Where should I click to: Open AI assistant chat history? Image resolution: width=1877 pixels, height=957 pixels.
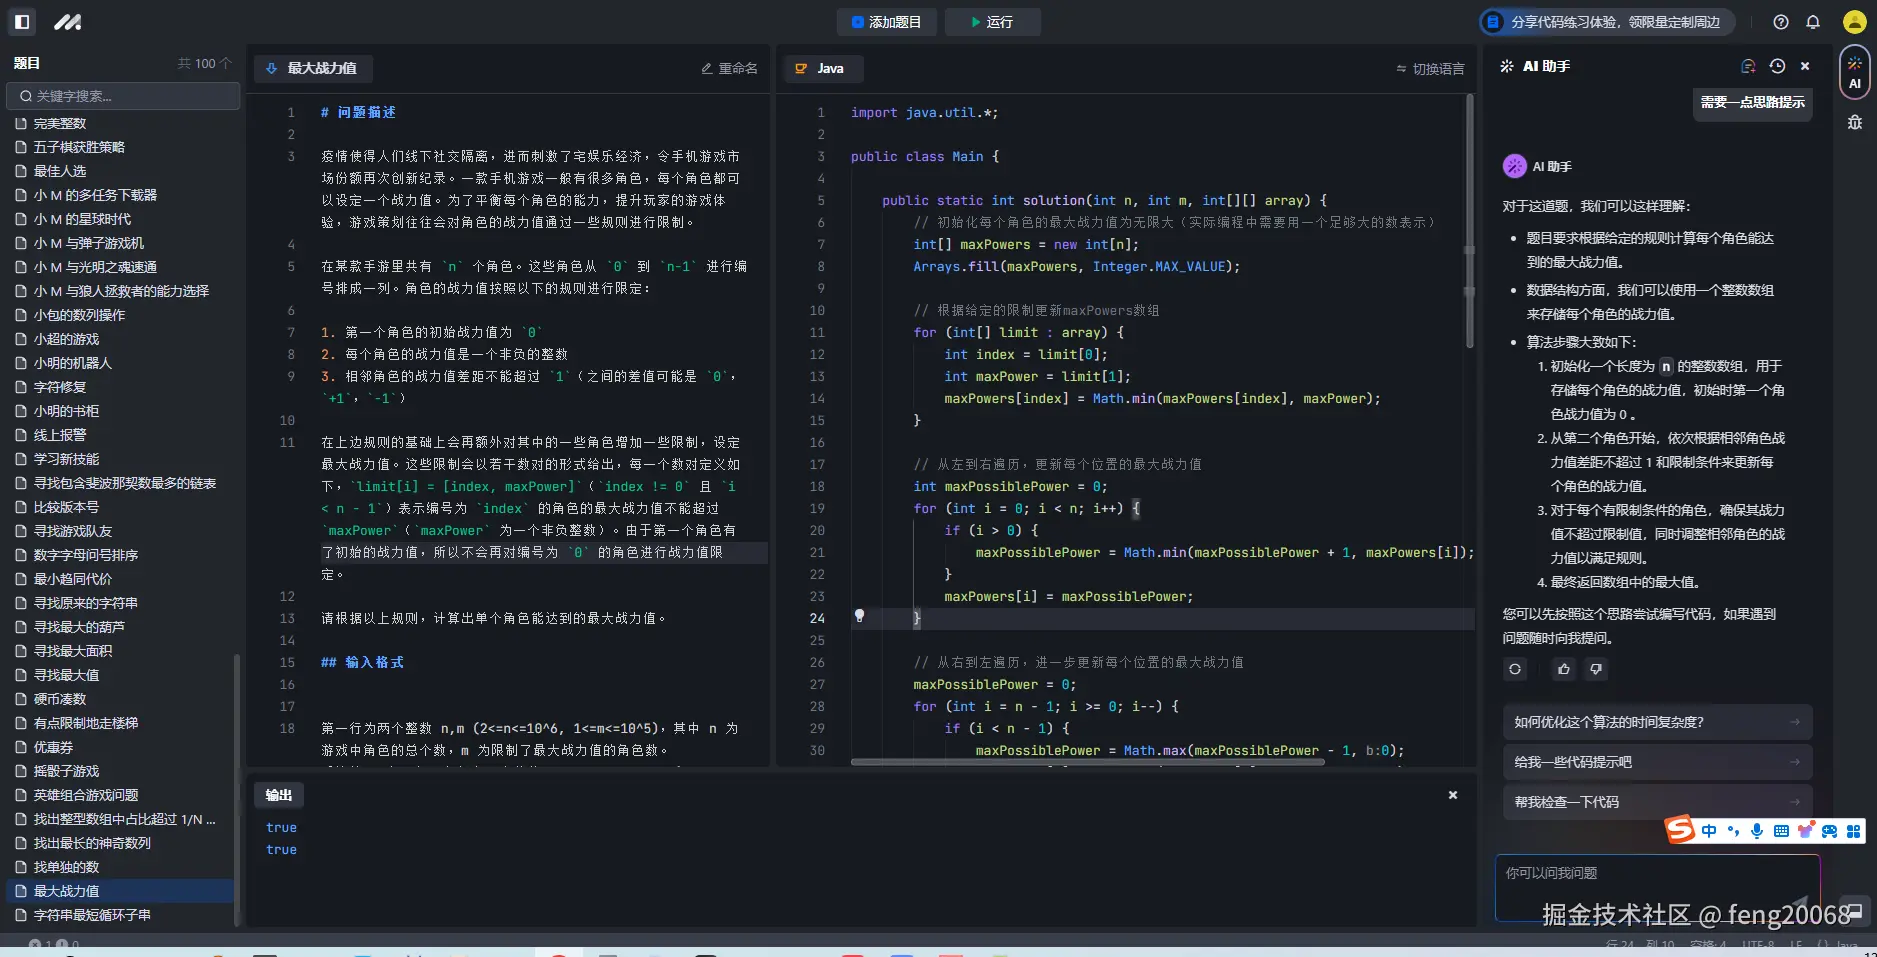click(1777, 66)
